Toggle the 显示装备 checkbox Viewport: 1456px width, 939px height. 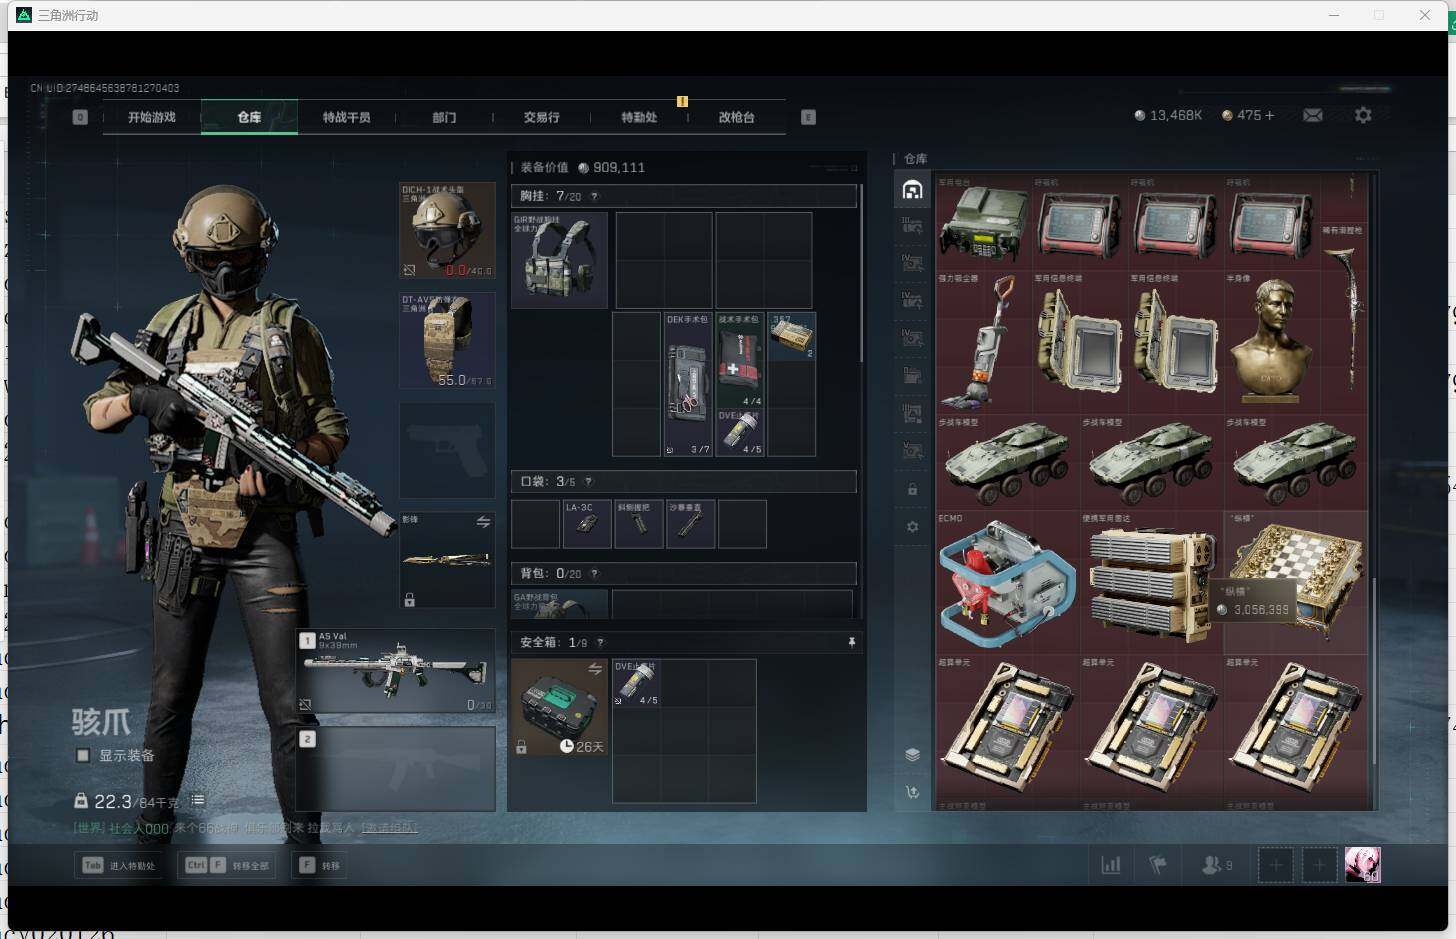click(x=83, y=755)
